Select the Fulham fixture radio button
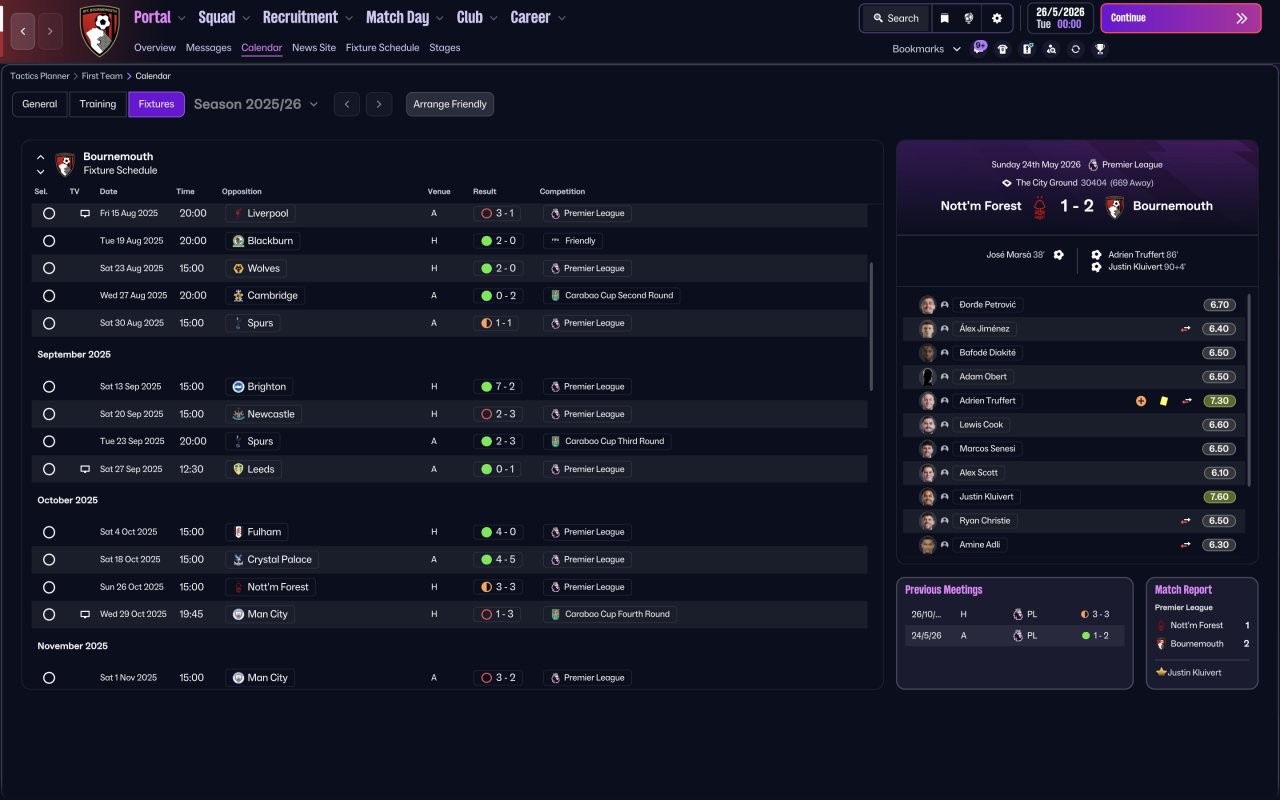 (x=49, y=532)
